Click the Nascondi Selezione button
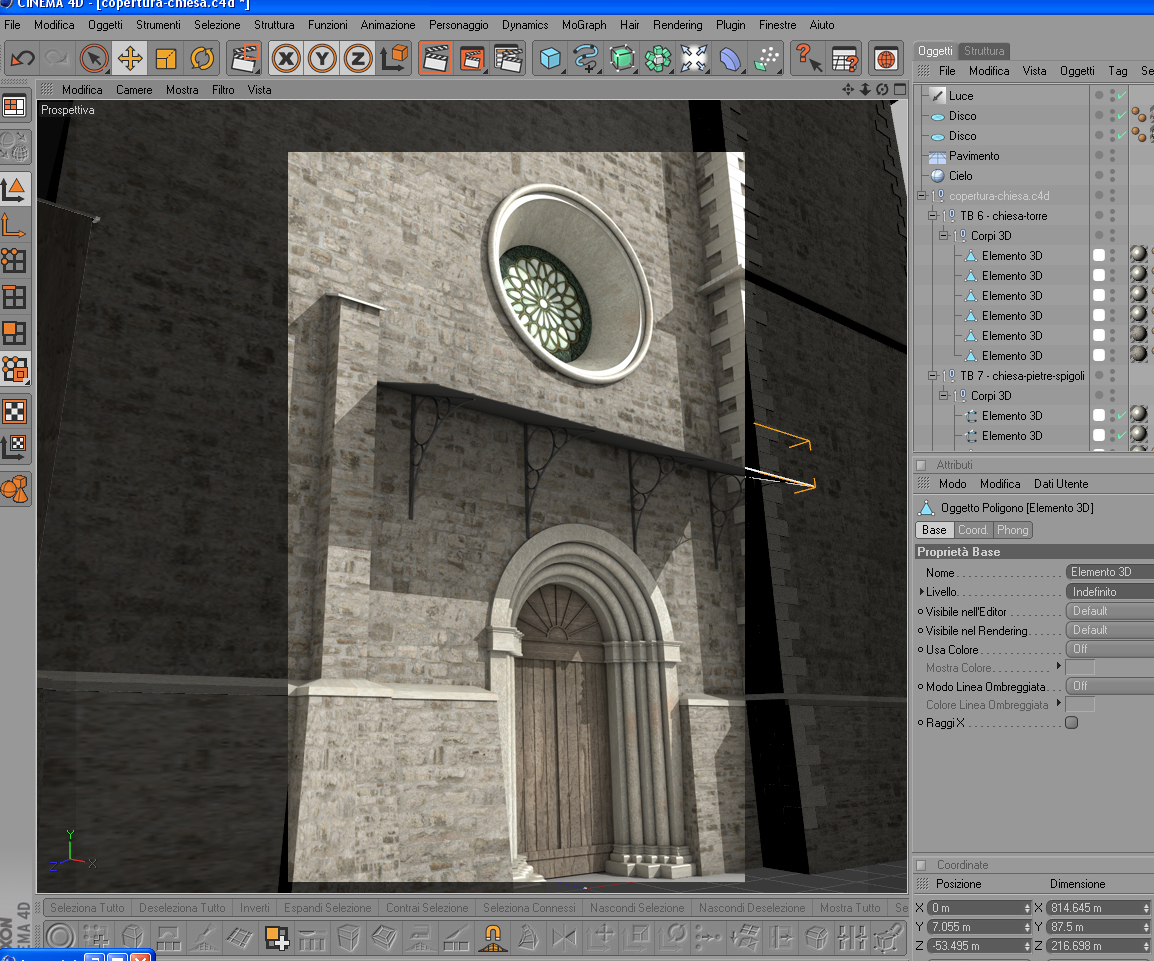 (x=637, y=908)
